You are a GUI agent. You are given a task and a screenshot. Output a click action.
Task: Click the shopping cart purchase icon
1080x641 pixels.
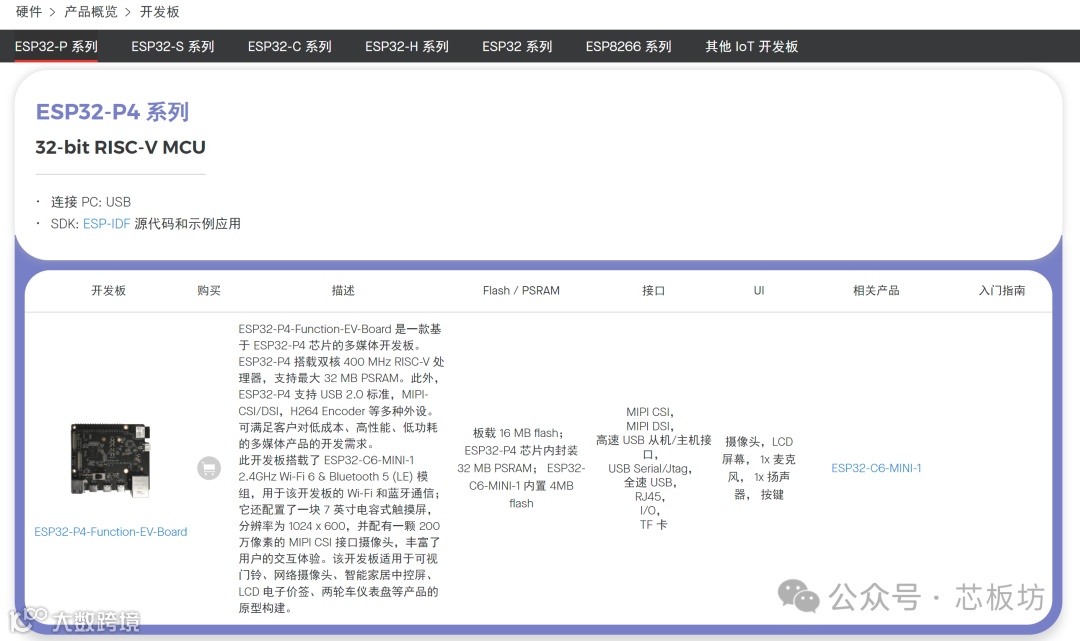pos(209,468)
